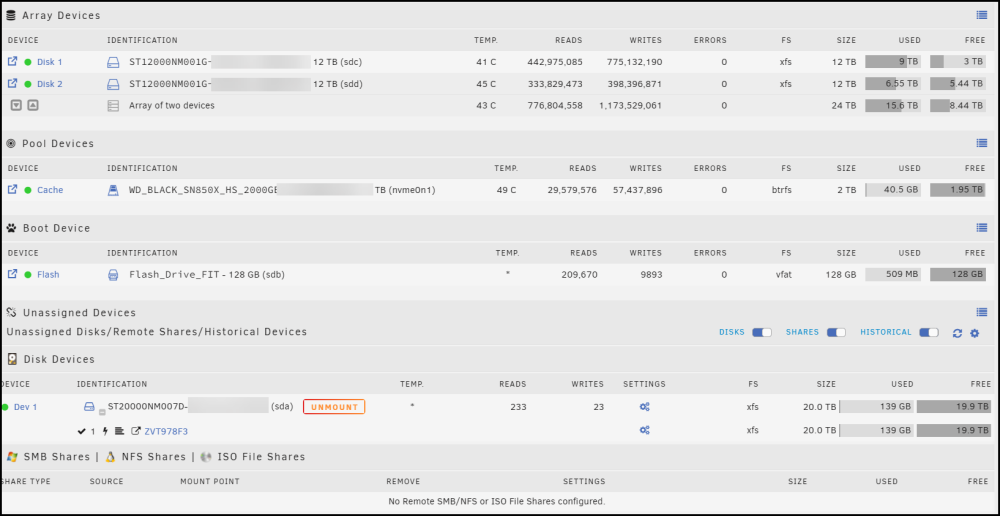The height and width of the screenshot is (516, 1000).
Task: Click the Boot Device list view icon
Action: click(982, 228)
